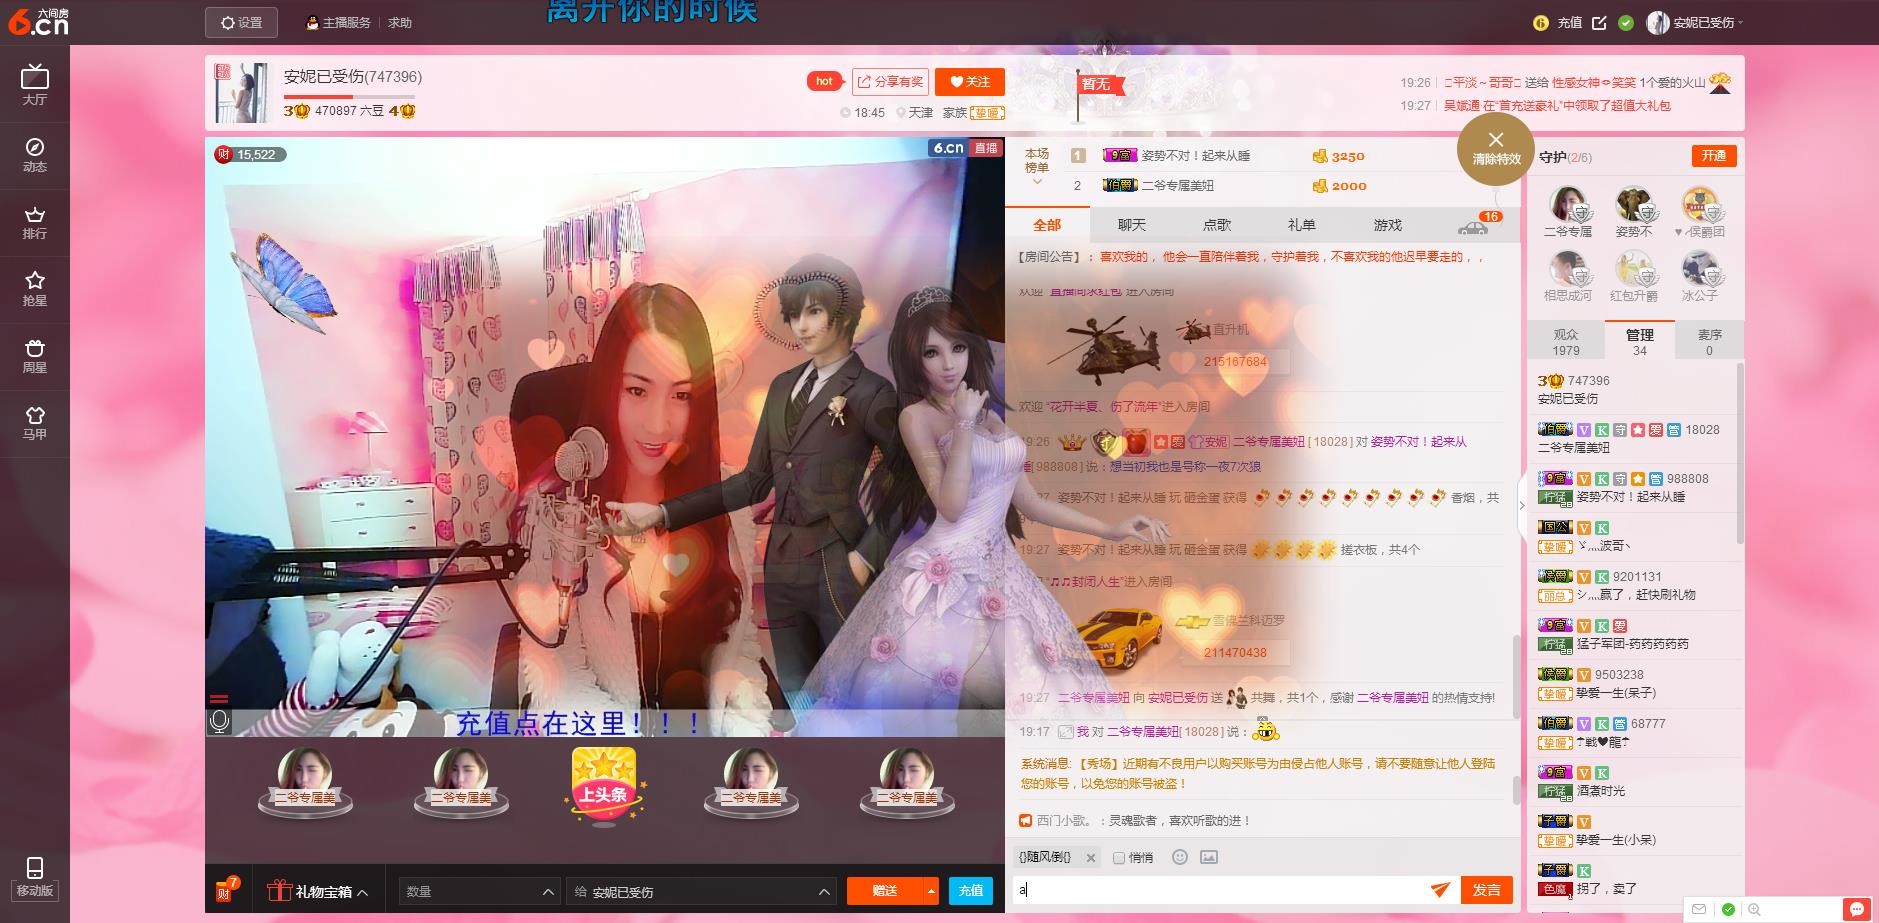Switch to the 点歌 tab
Image resolution: width=1879 pixels, height=923 pixels.
click(x=1217, y=225)
